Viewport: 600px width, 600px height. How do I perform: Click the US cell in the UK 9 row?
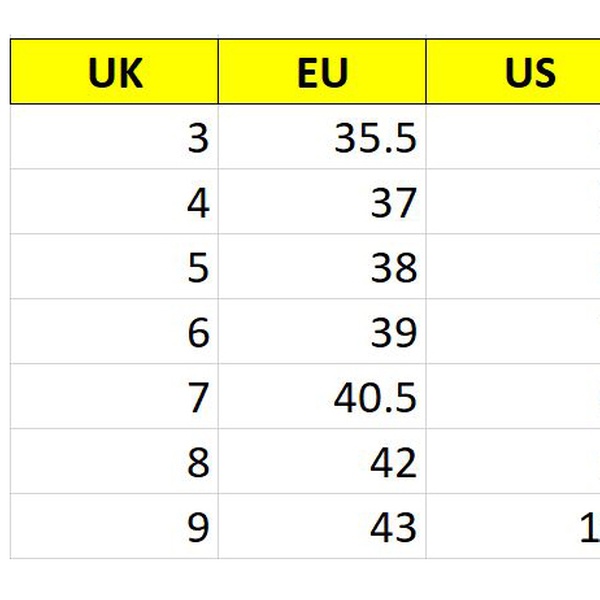[x=514, y=527]
